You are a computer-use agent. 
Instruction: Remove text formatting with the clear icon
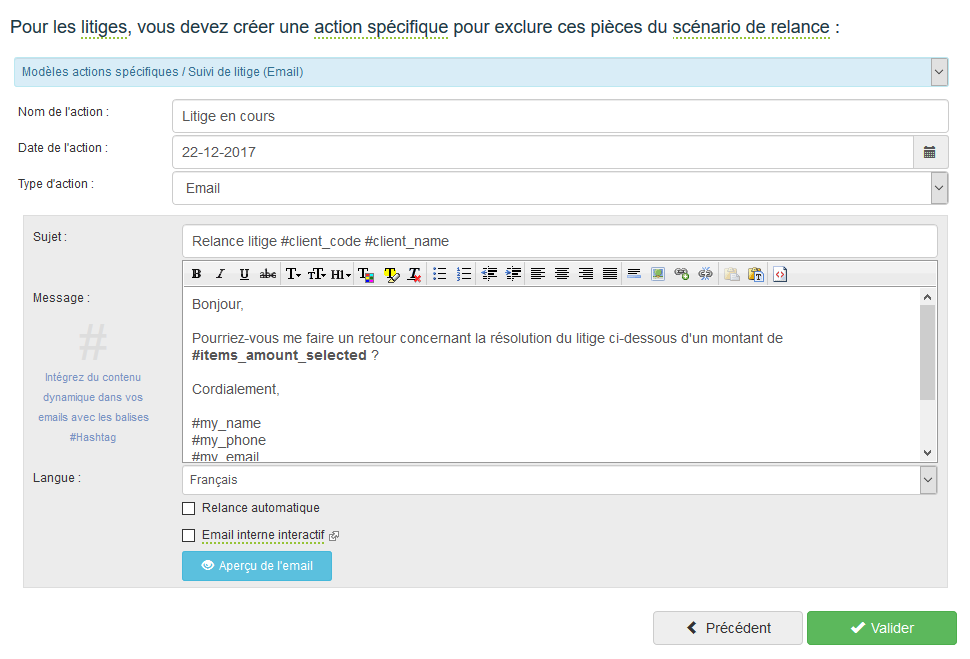point(414,274)
